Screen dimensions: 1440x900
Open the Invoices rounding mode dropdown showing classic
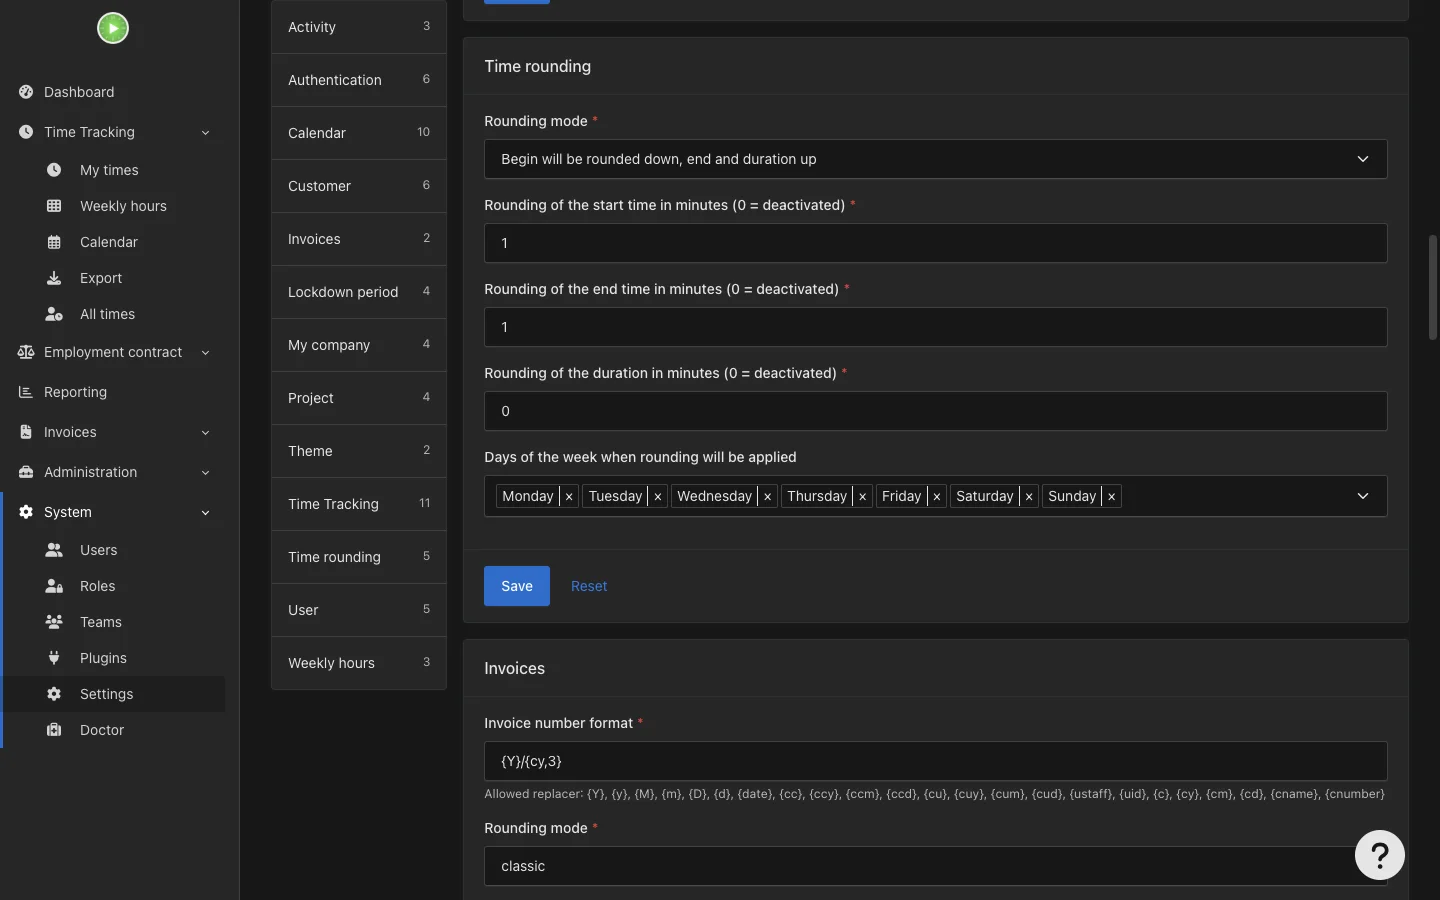935,866
